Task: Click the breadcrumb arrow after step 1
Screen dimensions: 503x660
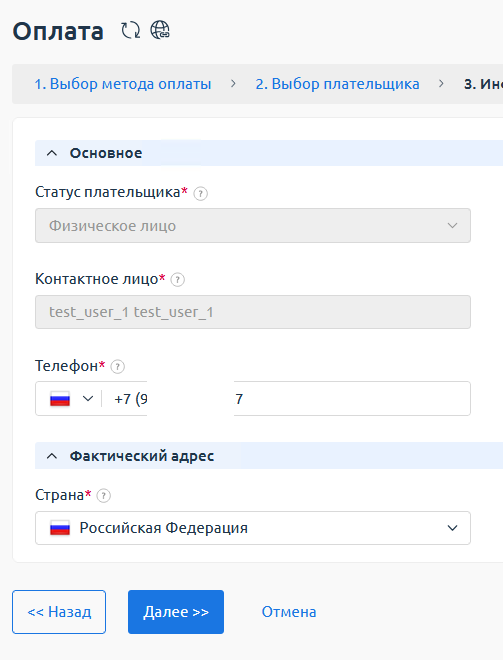Action: click(233, 84)
